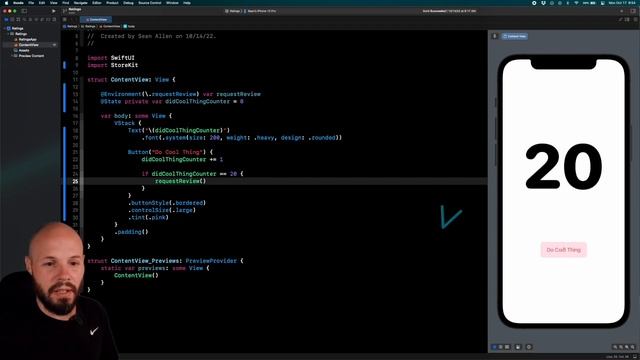
Task: Select the live preview mode button
Action: (494, 347)
